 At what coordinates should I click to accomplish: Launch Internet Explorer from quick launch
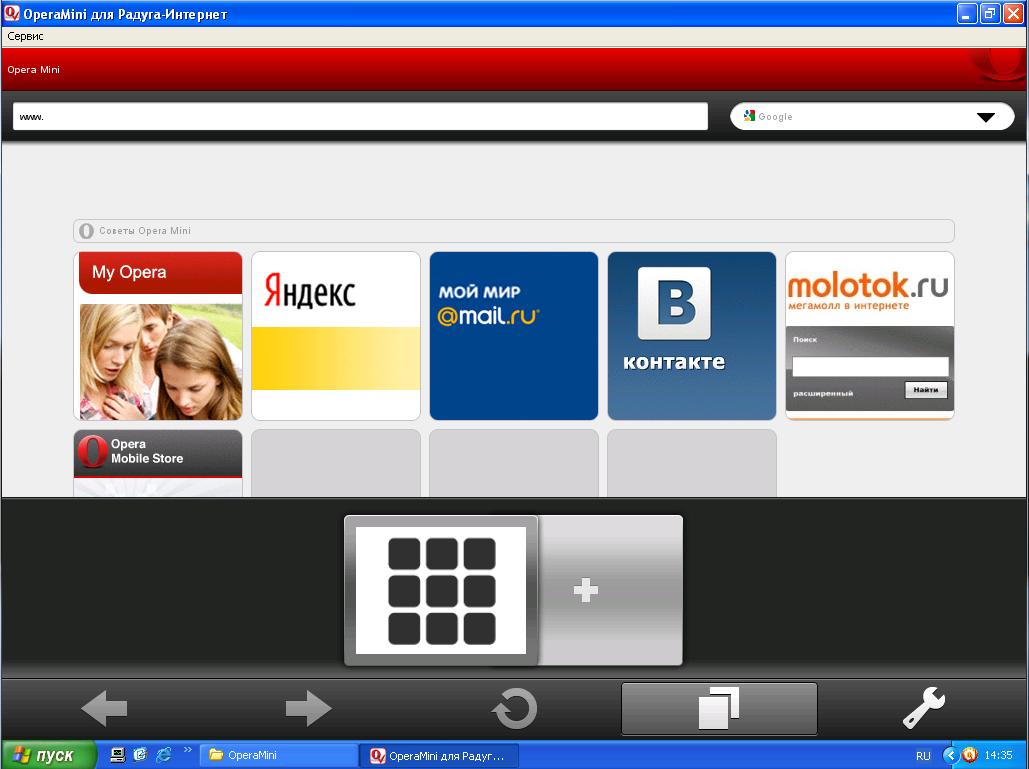tap(163, 755)
